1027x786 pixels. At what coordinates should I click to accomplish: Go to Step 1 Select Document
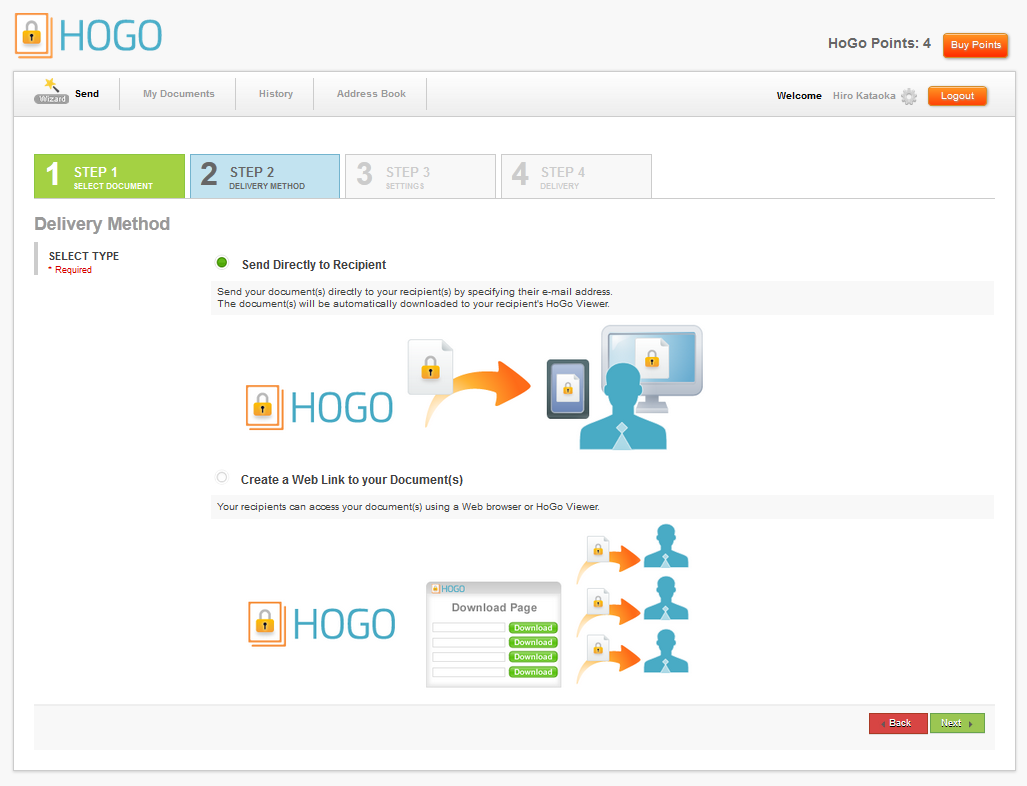[x=110, y=177]
